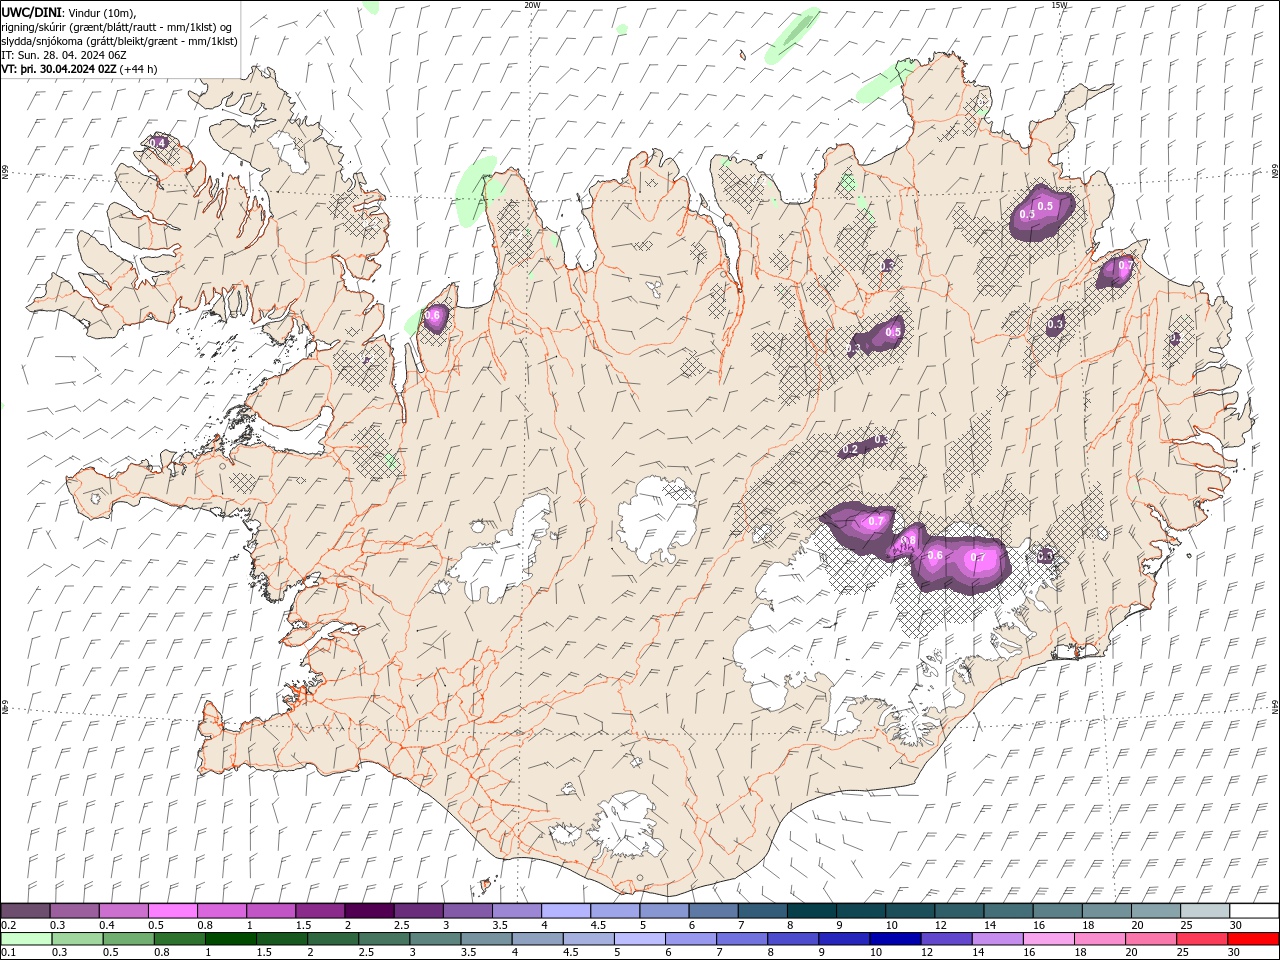Pick the upper legend swatch between 5 and 6
The width and height of the screenshot is (1280, 960).
pos(664,911)
